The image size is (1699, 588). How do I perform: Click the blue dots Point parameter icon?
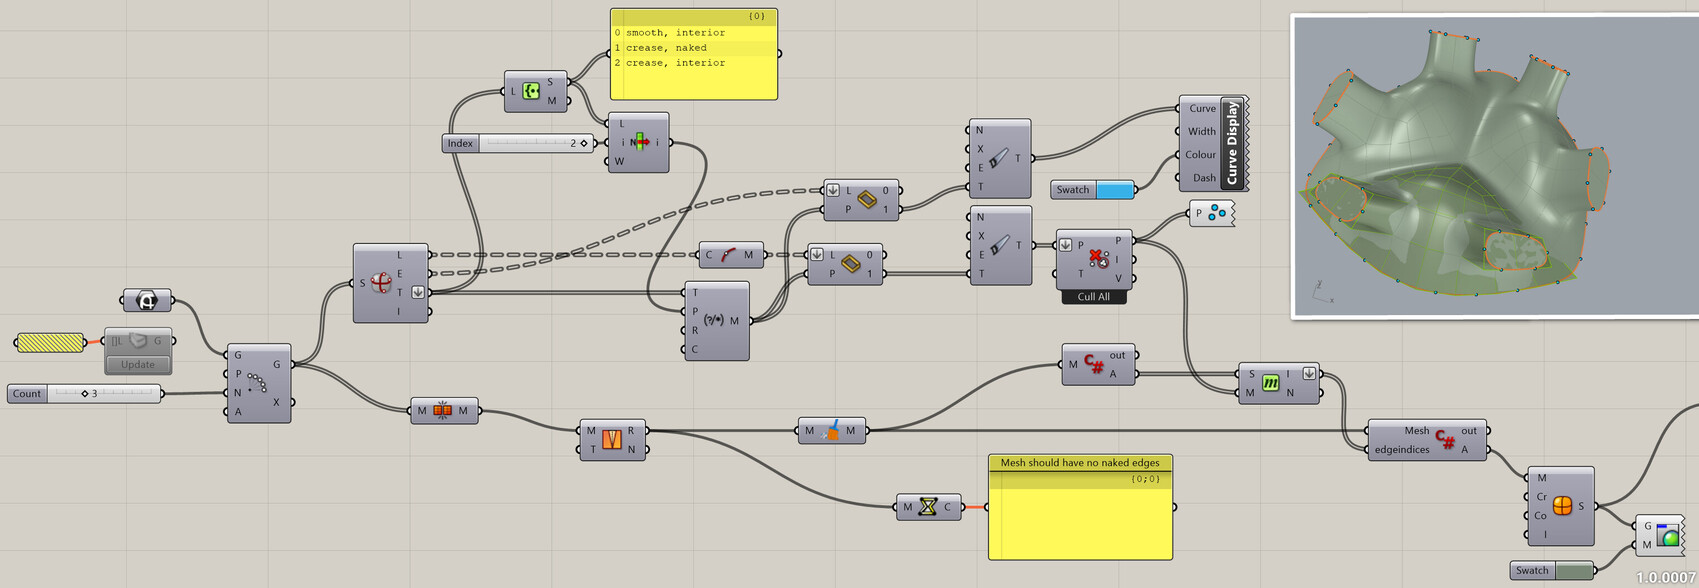pyautogui.click(x=1217, y=213)
